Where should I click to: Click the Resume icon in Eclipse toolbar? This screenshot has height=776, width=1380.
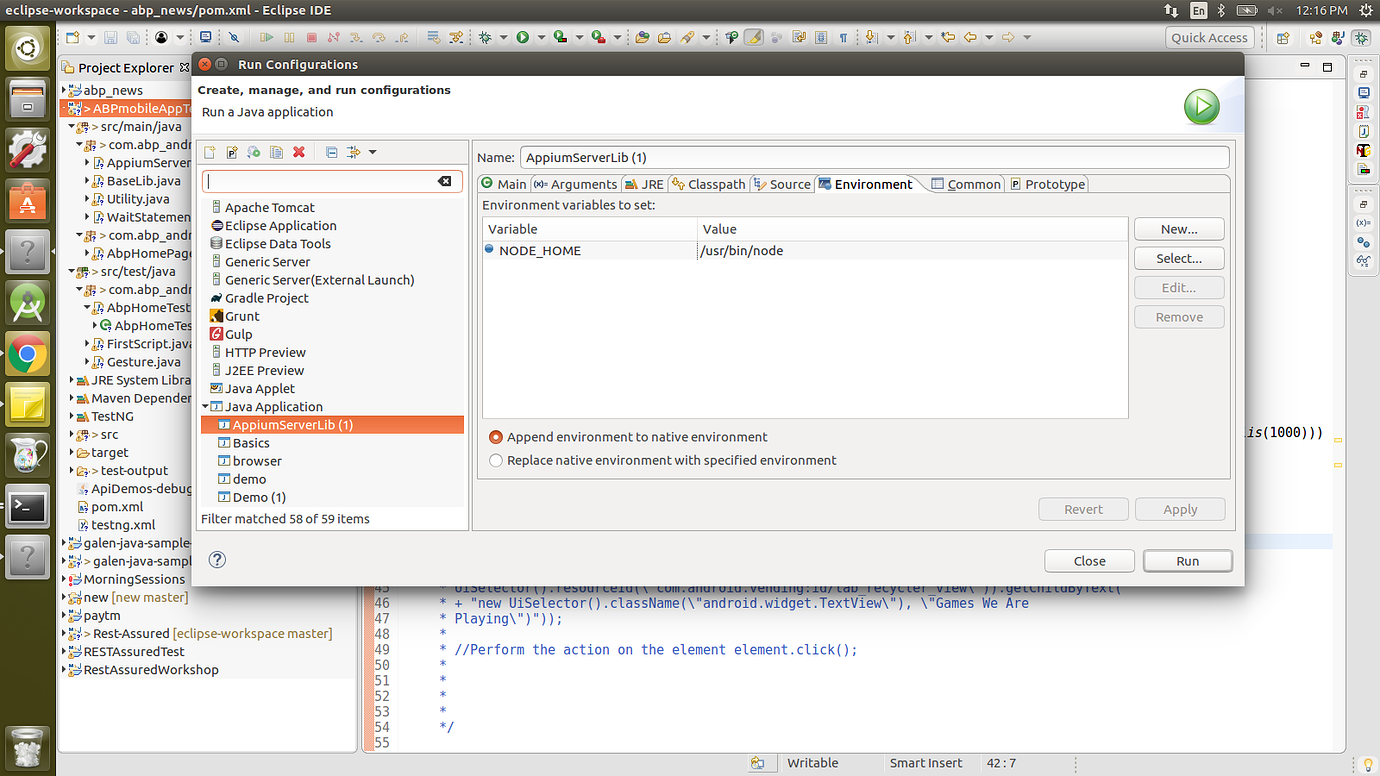click(266, 38)
